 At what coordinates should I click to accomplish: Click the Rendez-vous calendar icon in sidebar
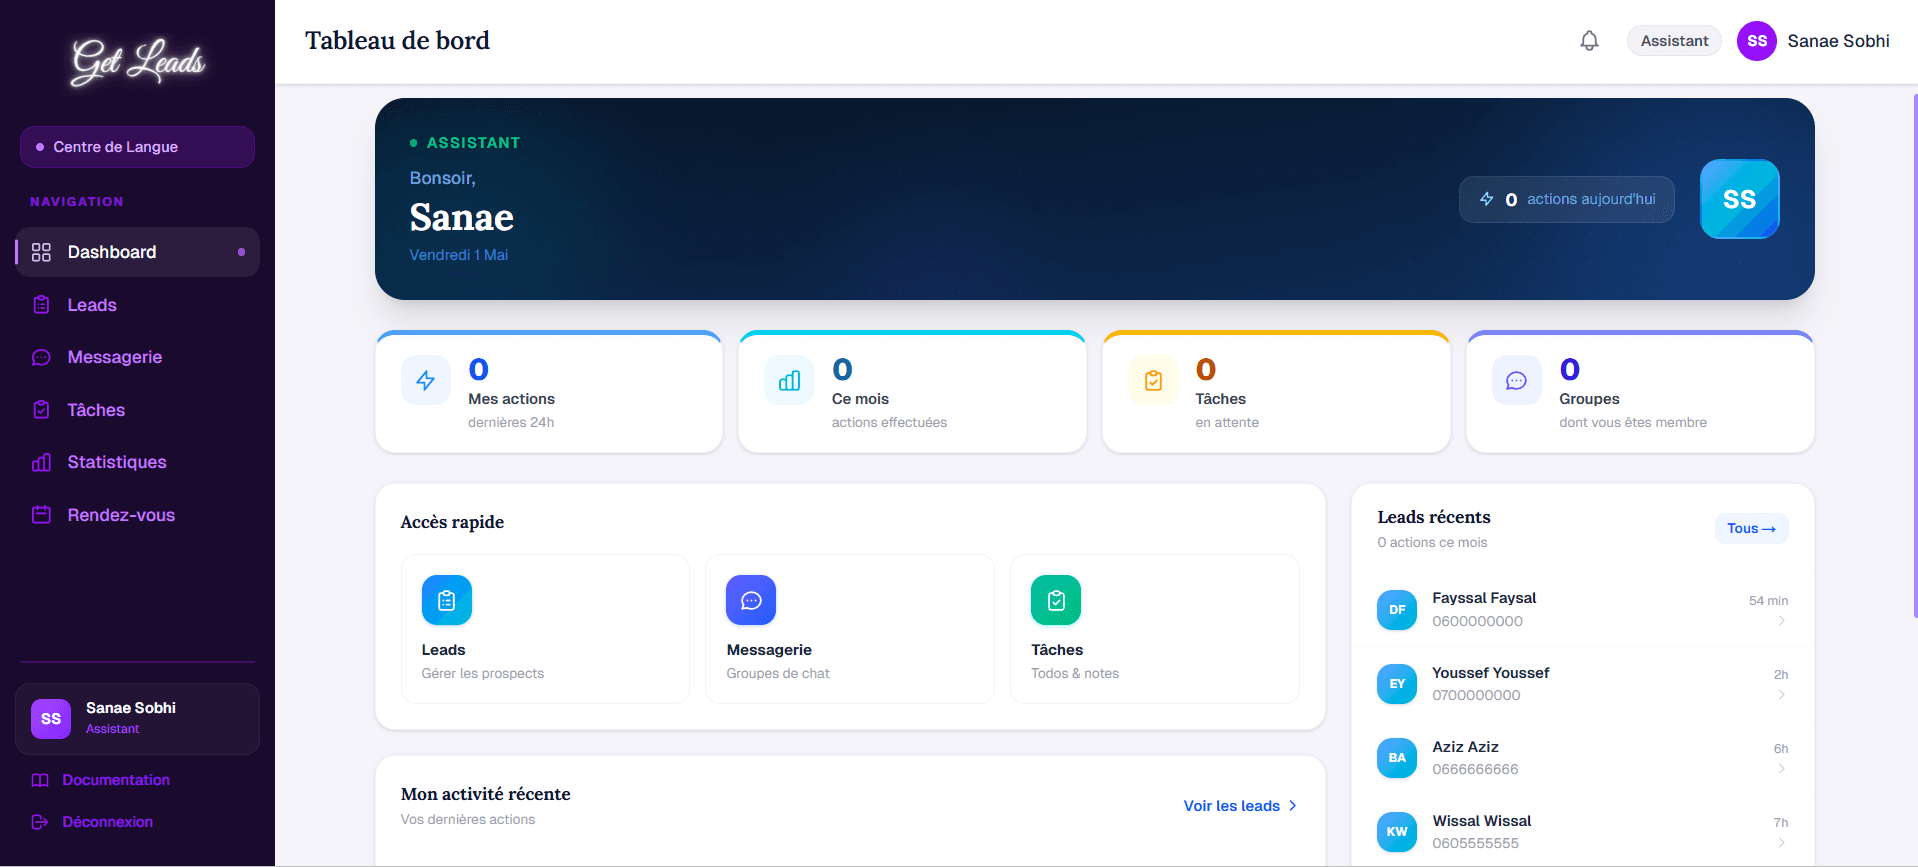coord(41,515)
